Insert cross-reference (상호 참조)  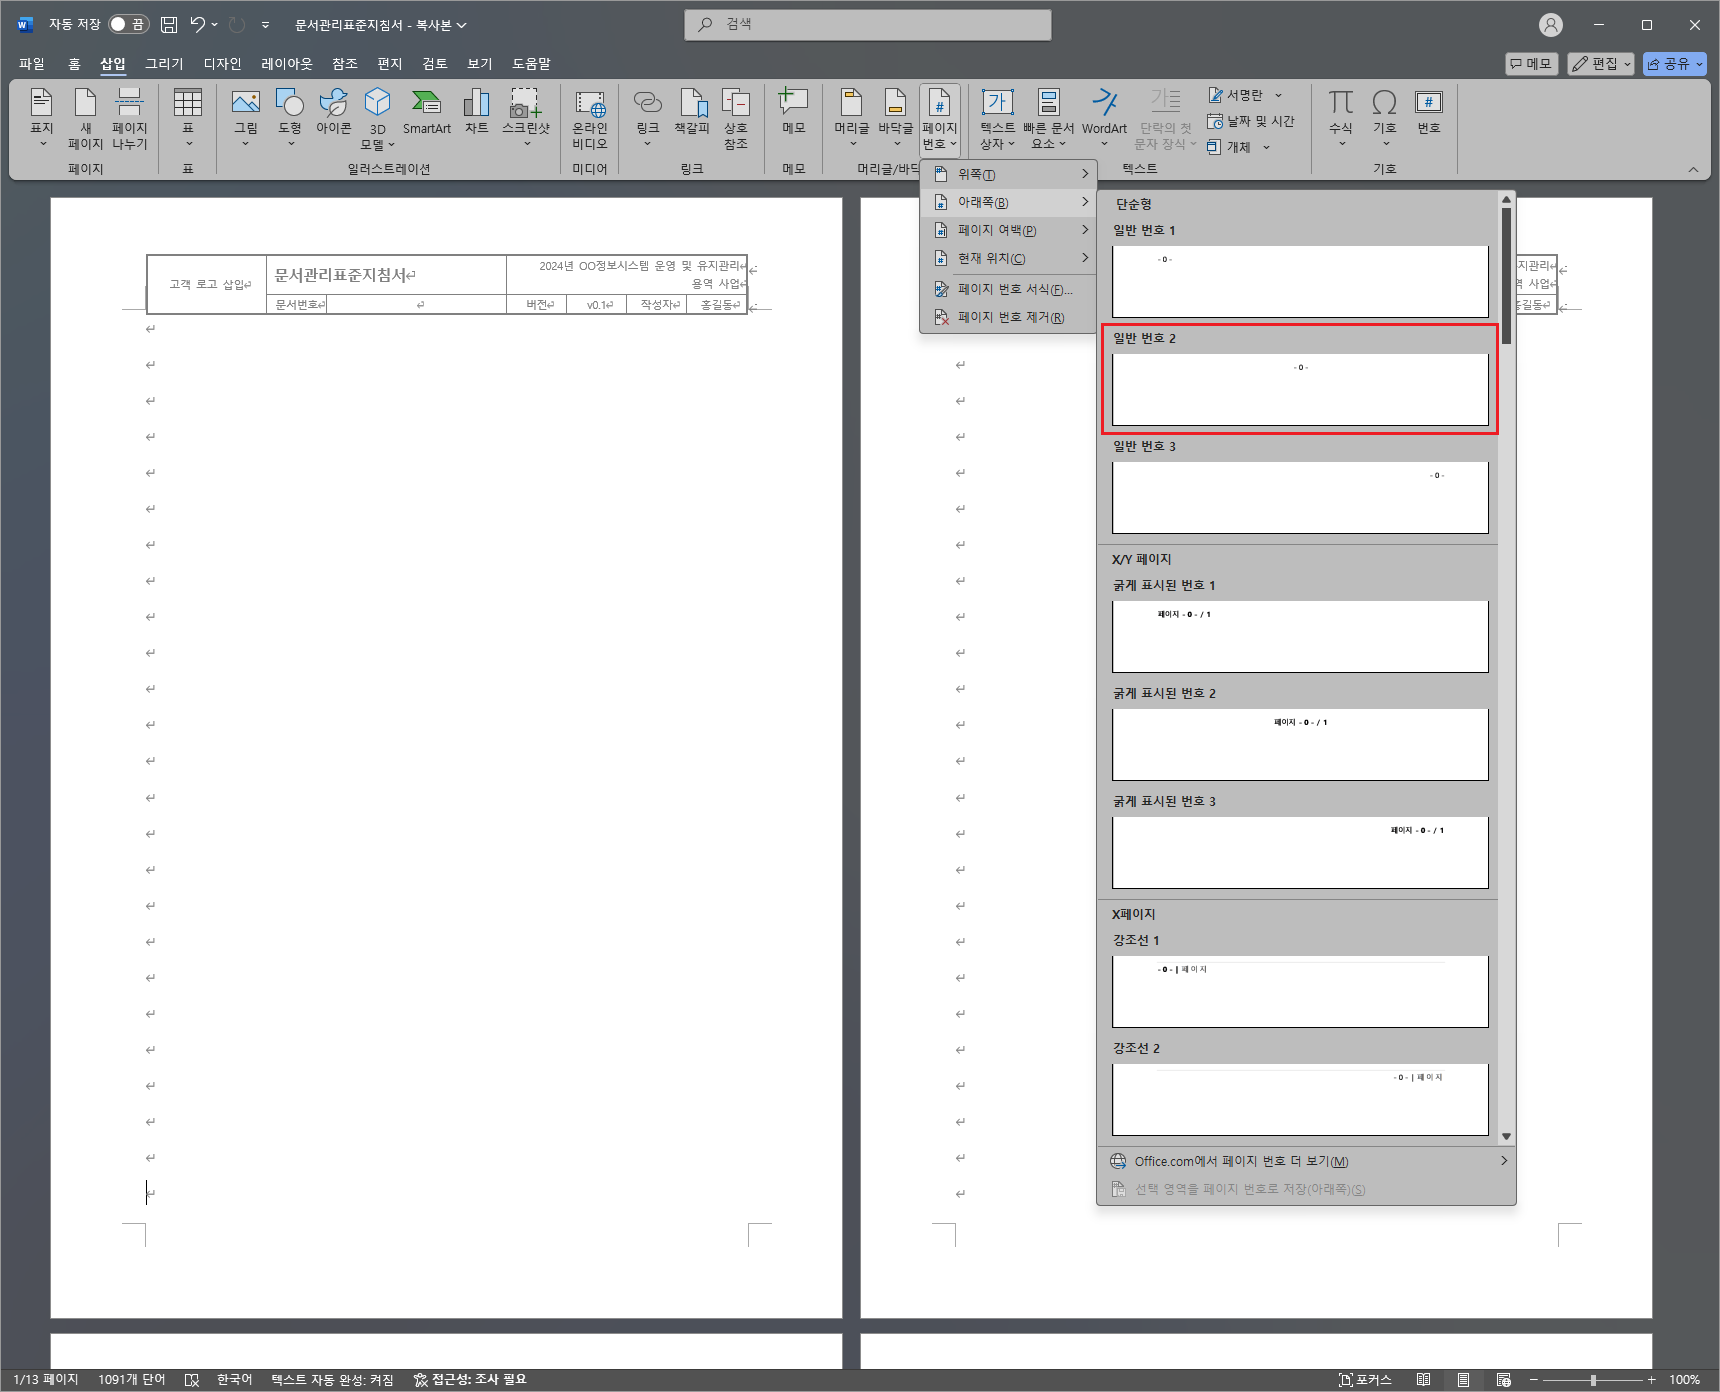click(x=736, y=118)
